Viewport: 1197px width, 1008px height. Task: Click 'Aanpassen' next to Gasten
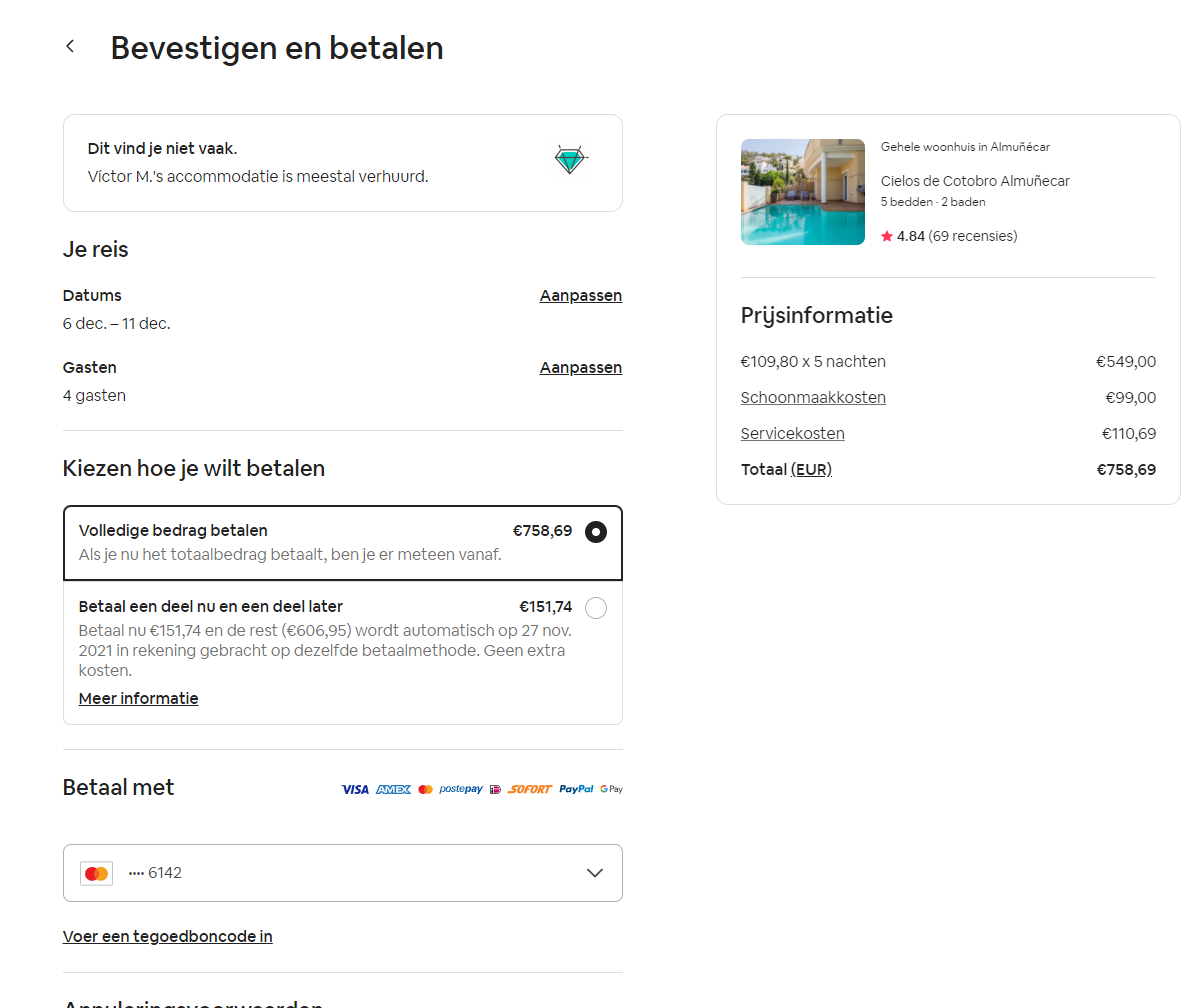coord(580,368)
